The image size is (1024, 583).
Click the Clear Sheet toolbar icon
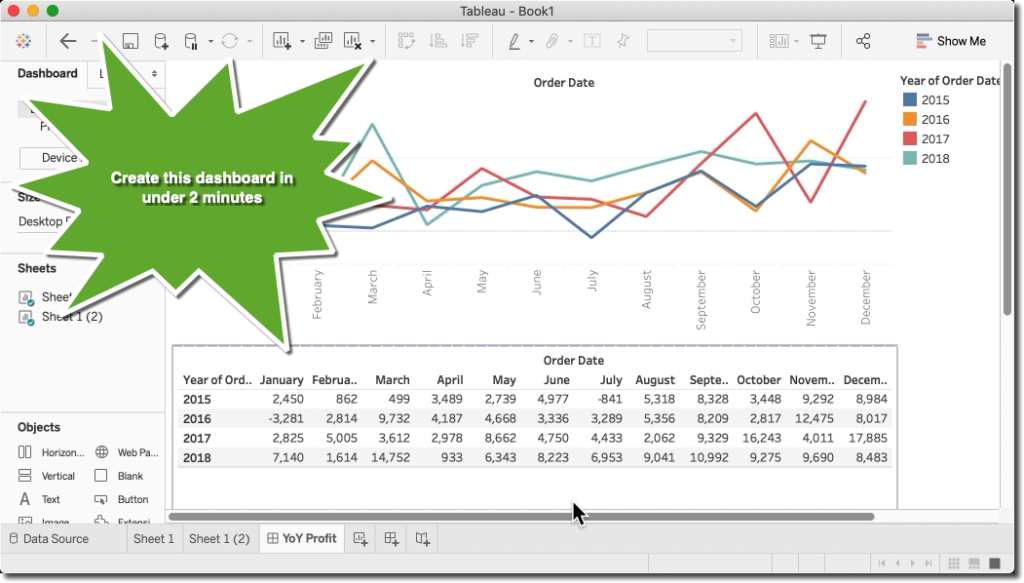pyautogui.click(x=353, y=41)
